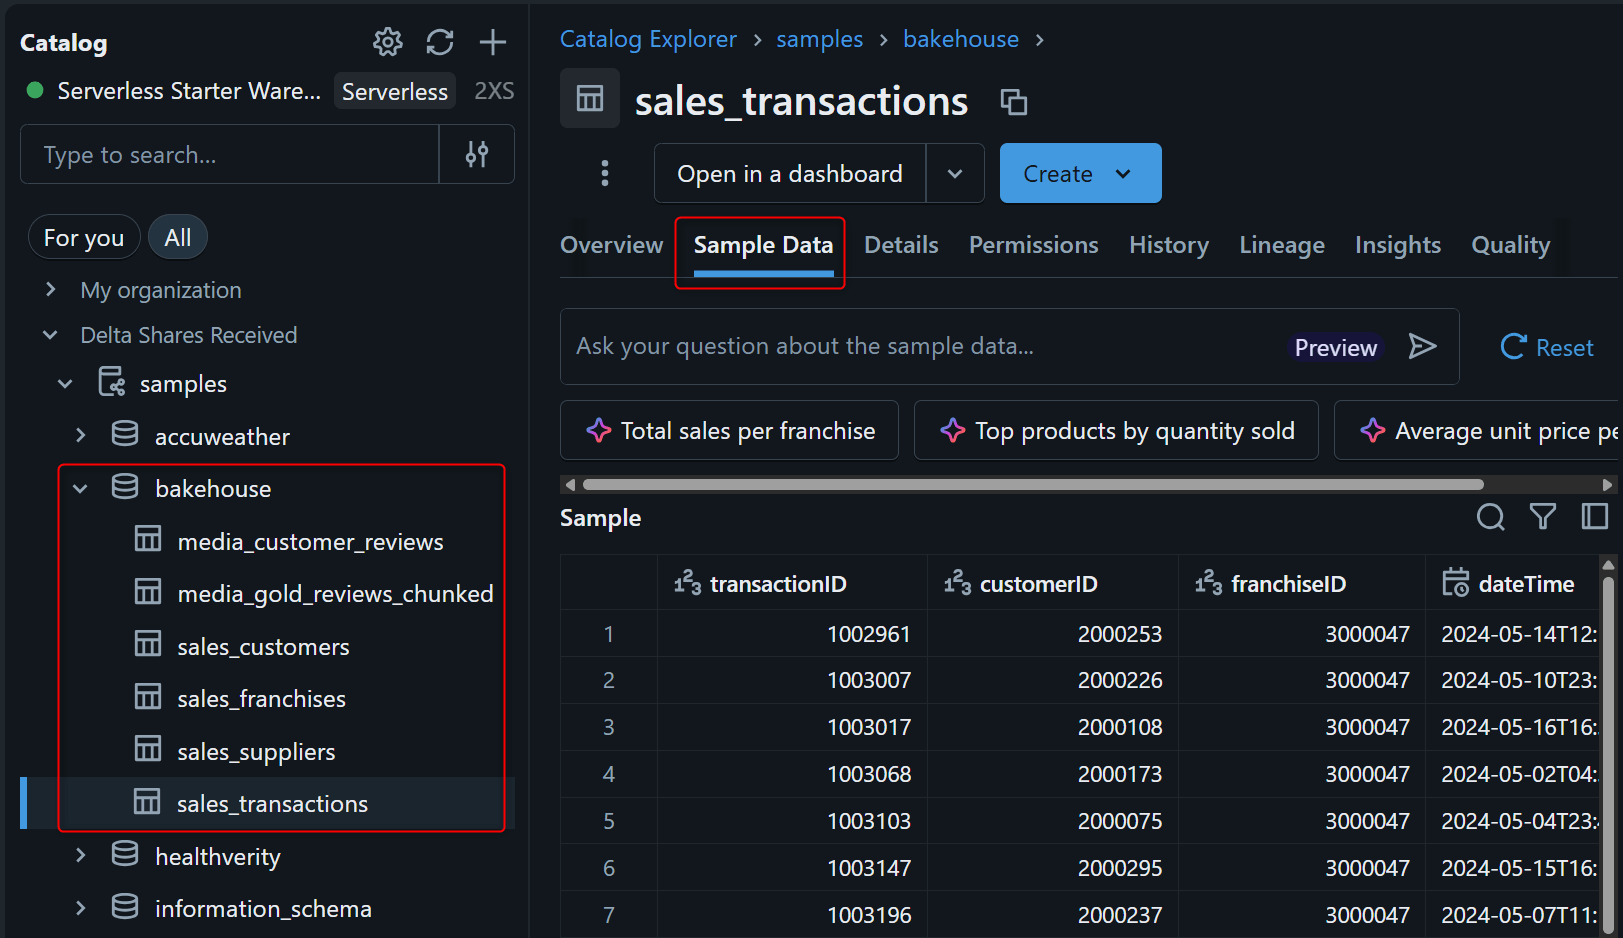Open the kebab more-options menu
The width and height of the screenshot is (1623, 938).
point(604,173)
